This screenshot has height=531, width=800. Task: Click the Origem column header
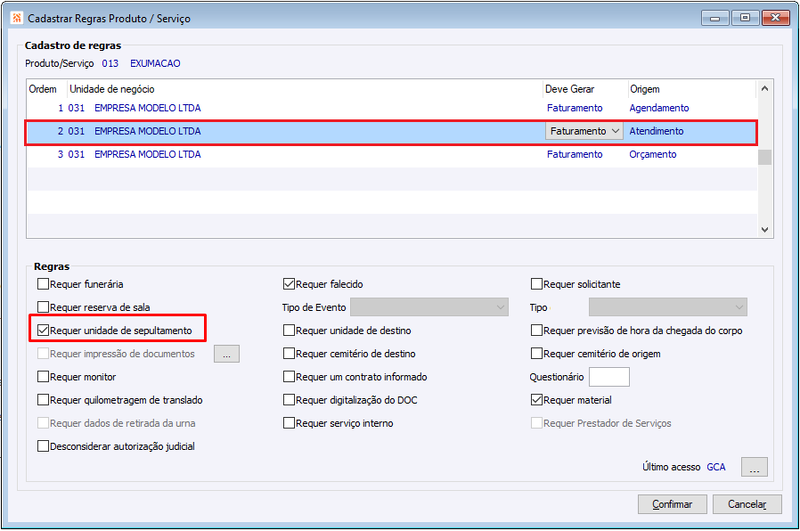(x=644, y=89)
